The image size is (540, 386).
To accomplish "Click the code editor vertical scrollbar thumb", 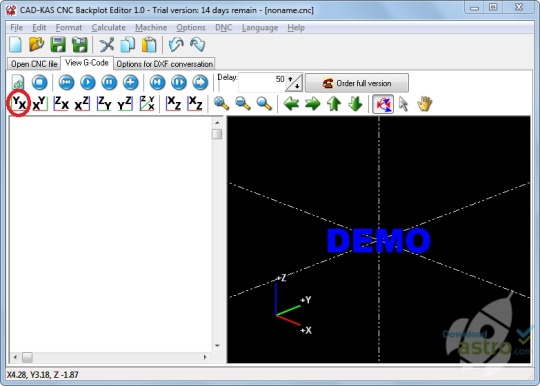I will pos(217,134).
